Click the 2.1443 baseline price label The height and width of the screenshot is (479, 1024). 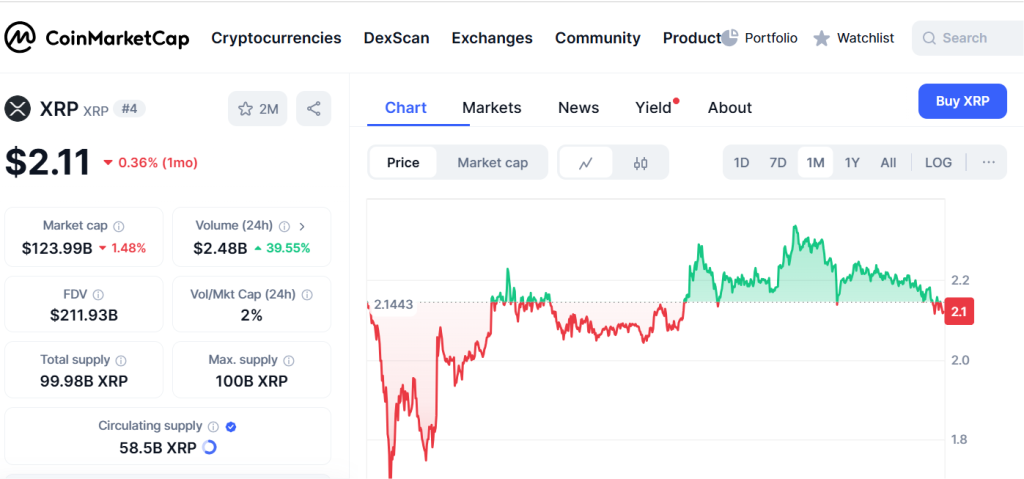(x=393, y=305)
